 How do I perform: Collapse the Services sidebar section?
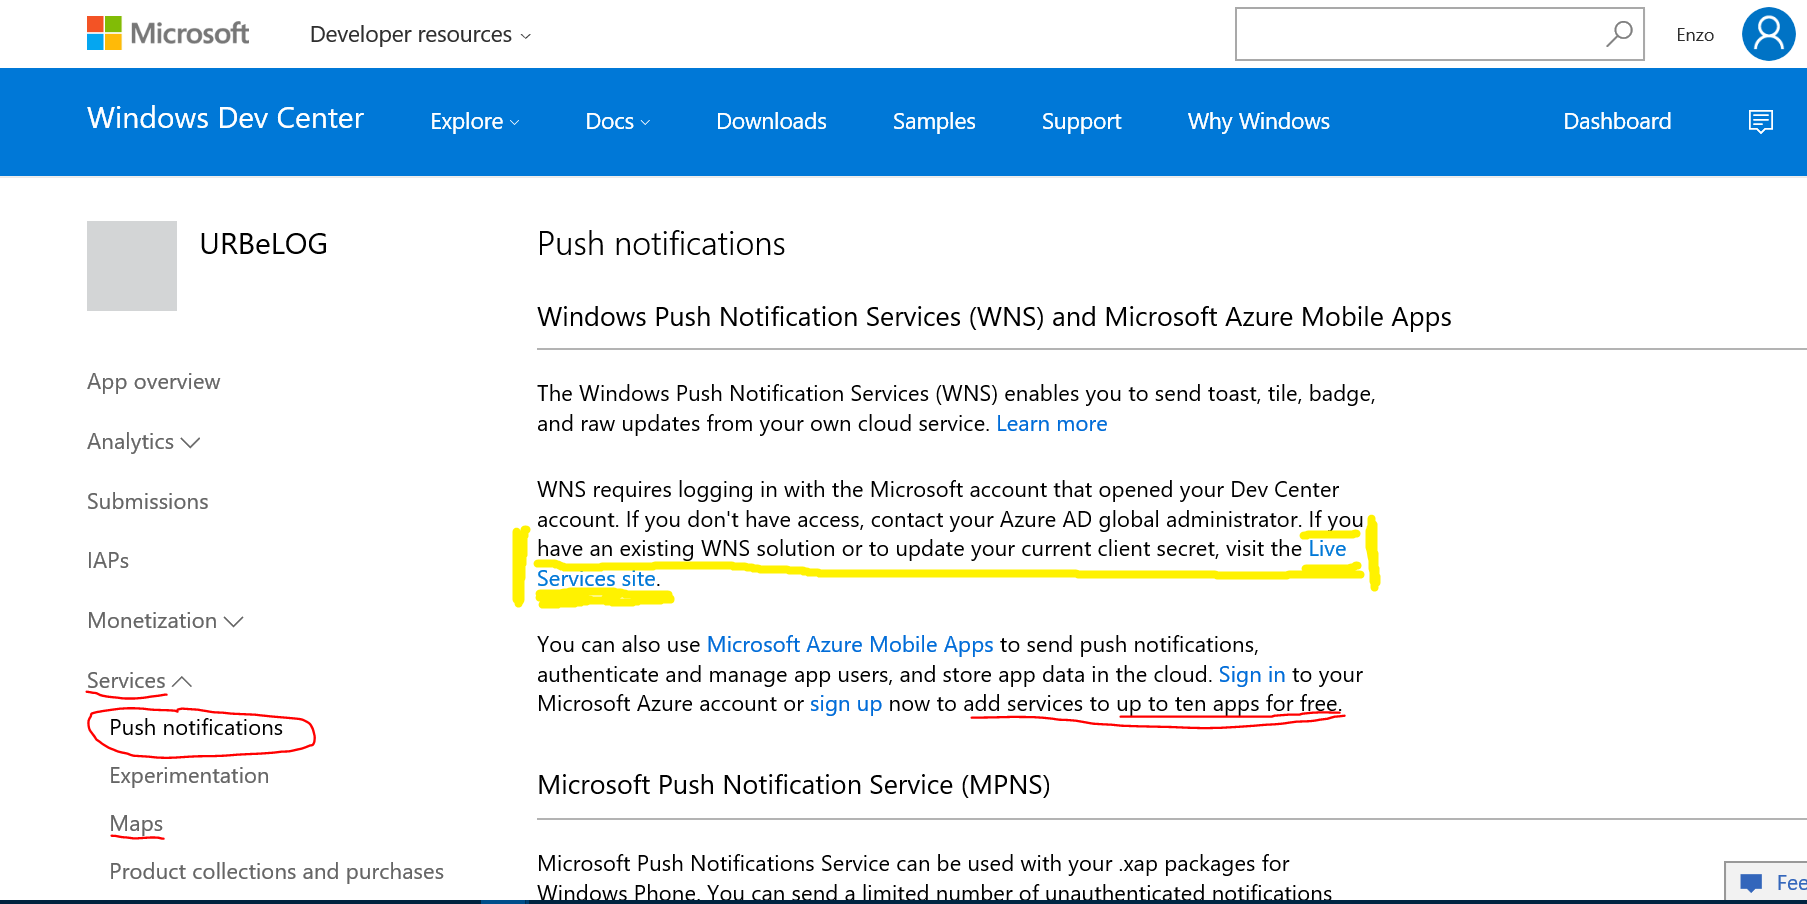tap(139, 681)
